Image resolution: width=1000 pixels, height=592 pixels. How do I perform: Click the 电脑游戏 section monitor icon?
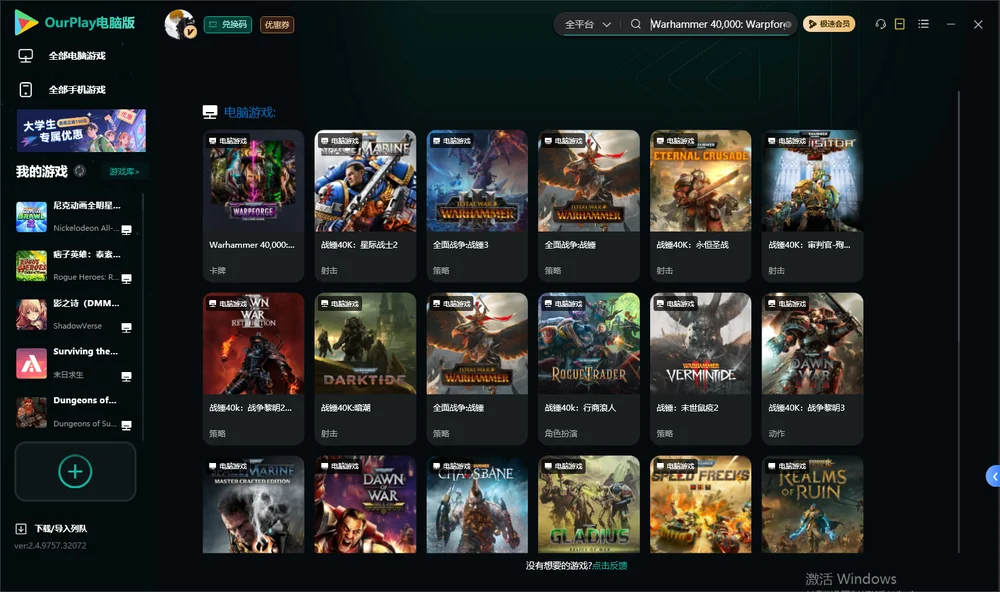pyautogui.click(x=210, y=112)
